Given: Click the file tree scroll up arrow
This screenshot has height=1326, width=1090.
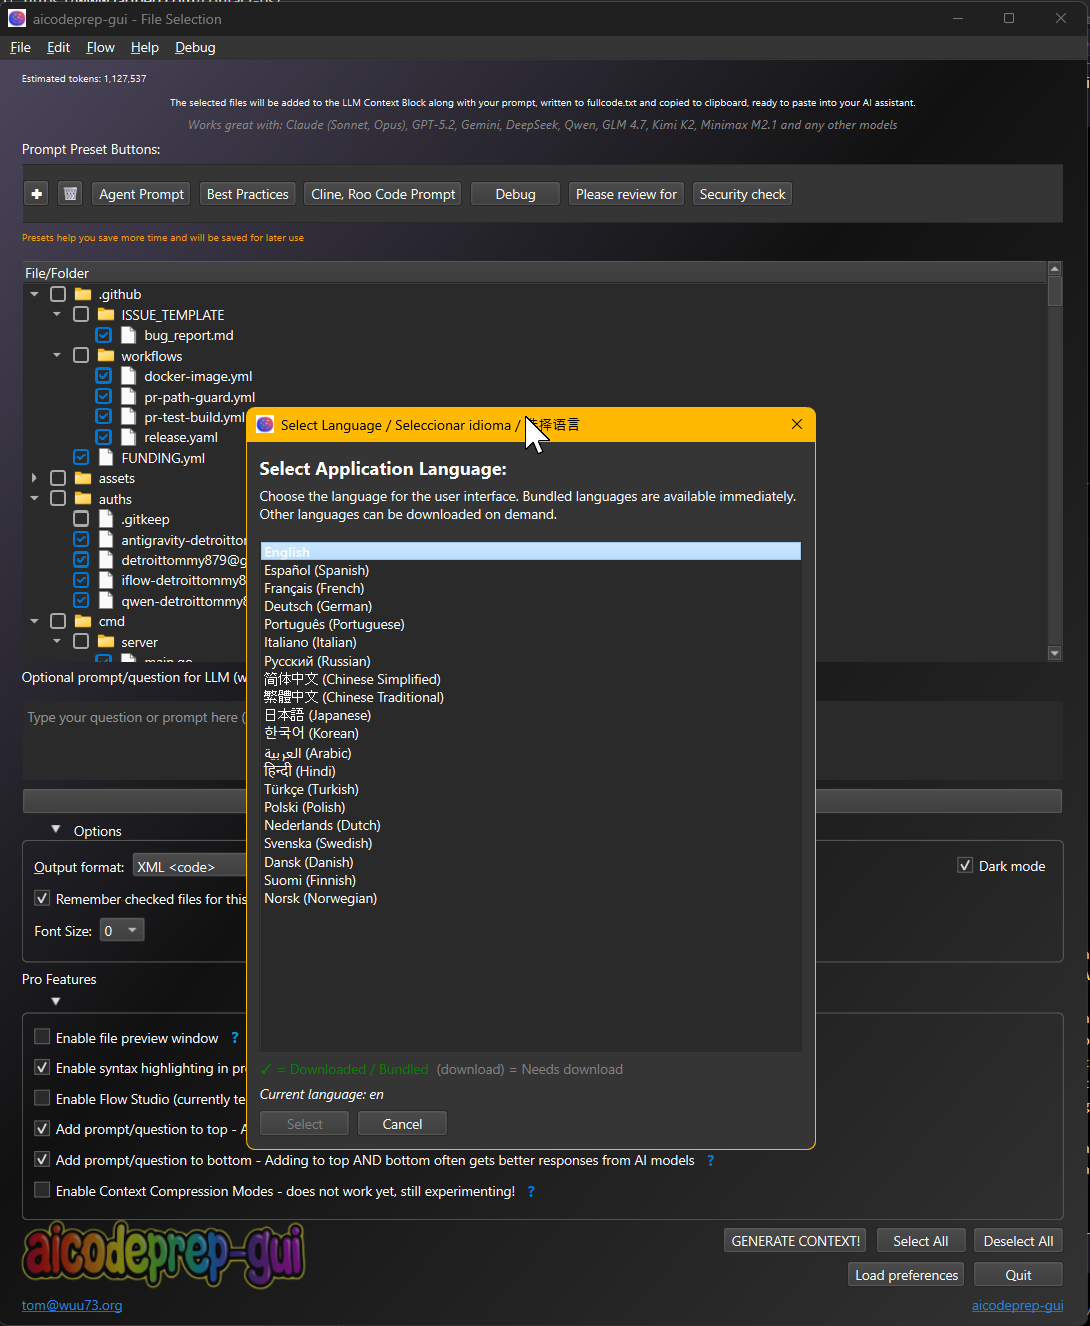Looking at the screenshot, I should (1054, 268).
